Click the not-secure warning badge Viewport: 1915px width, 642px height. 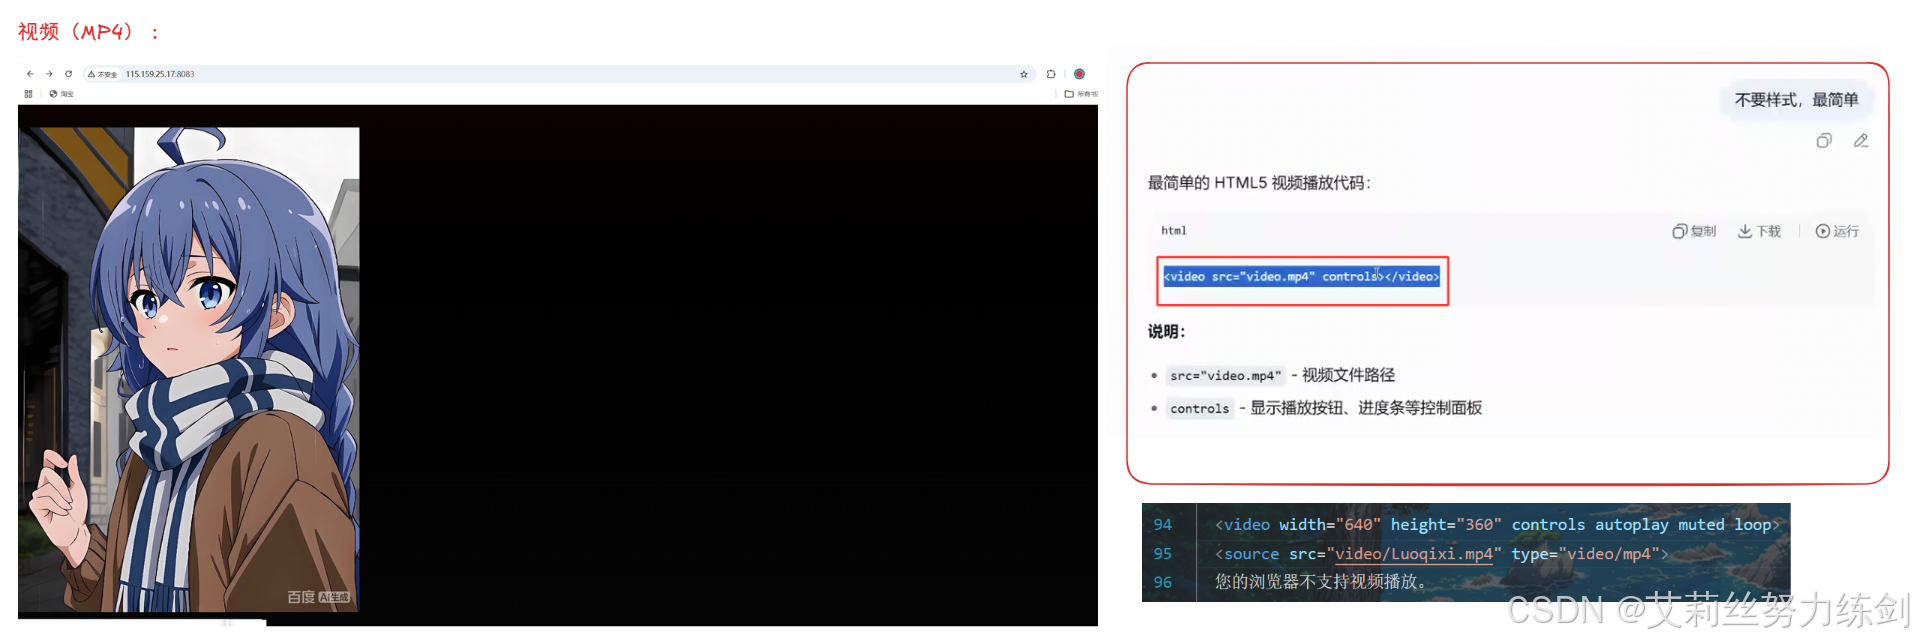(102, 74)
